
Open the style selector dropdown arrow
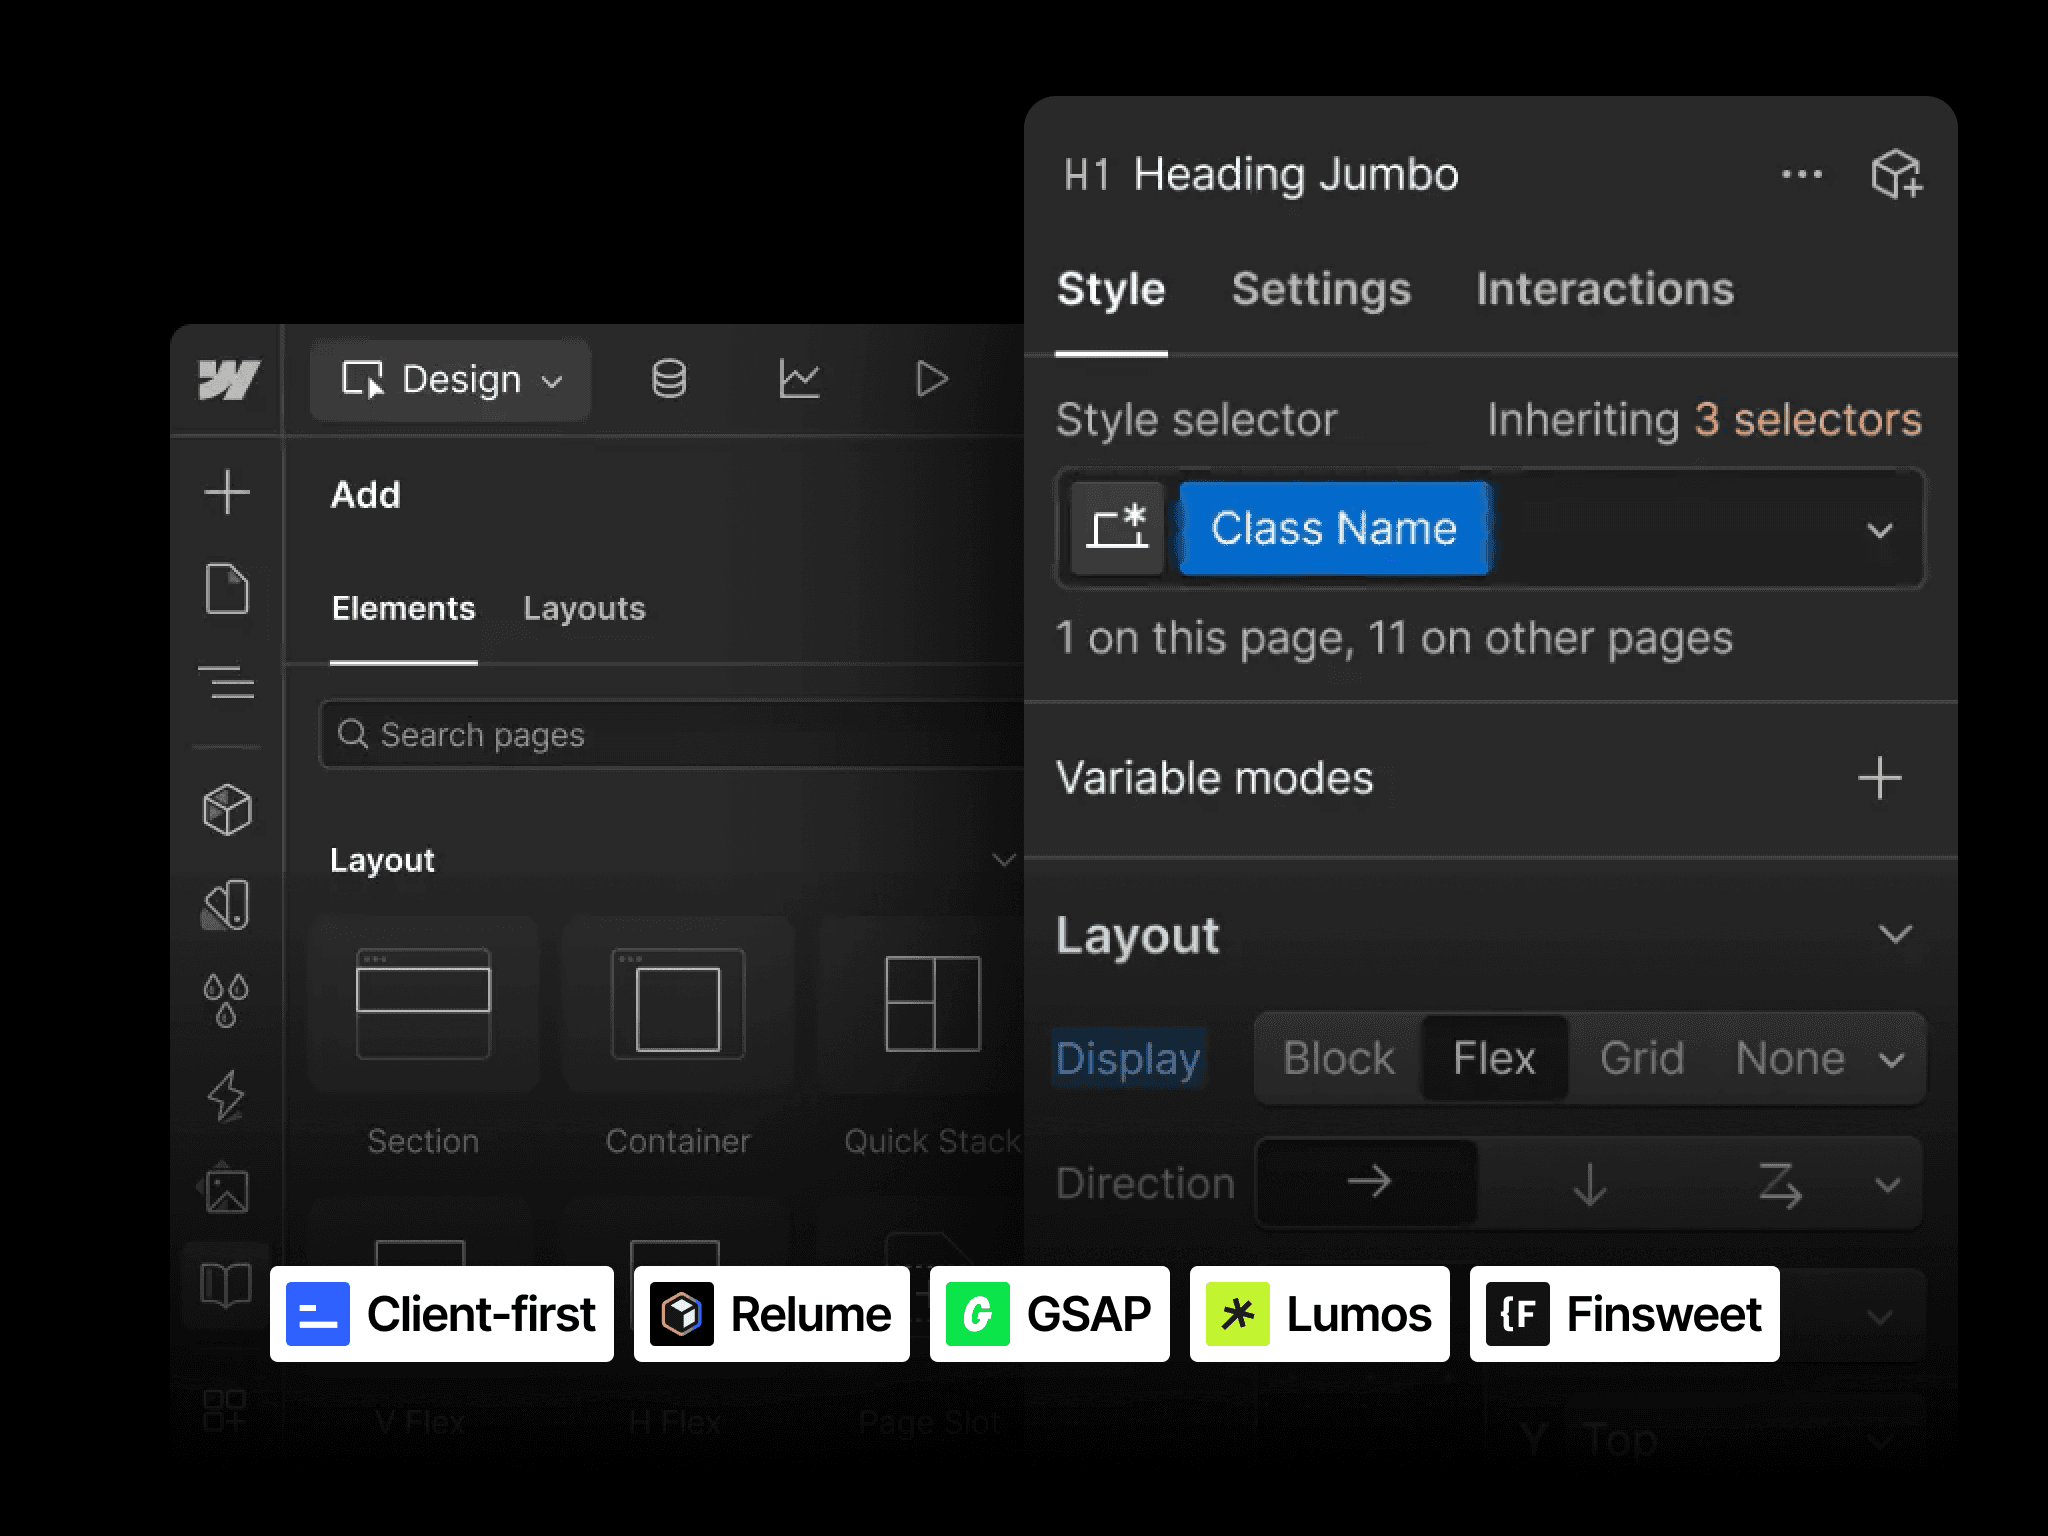point(1880,530)
